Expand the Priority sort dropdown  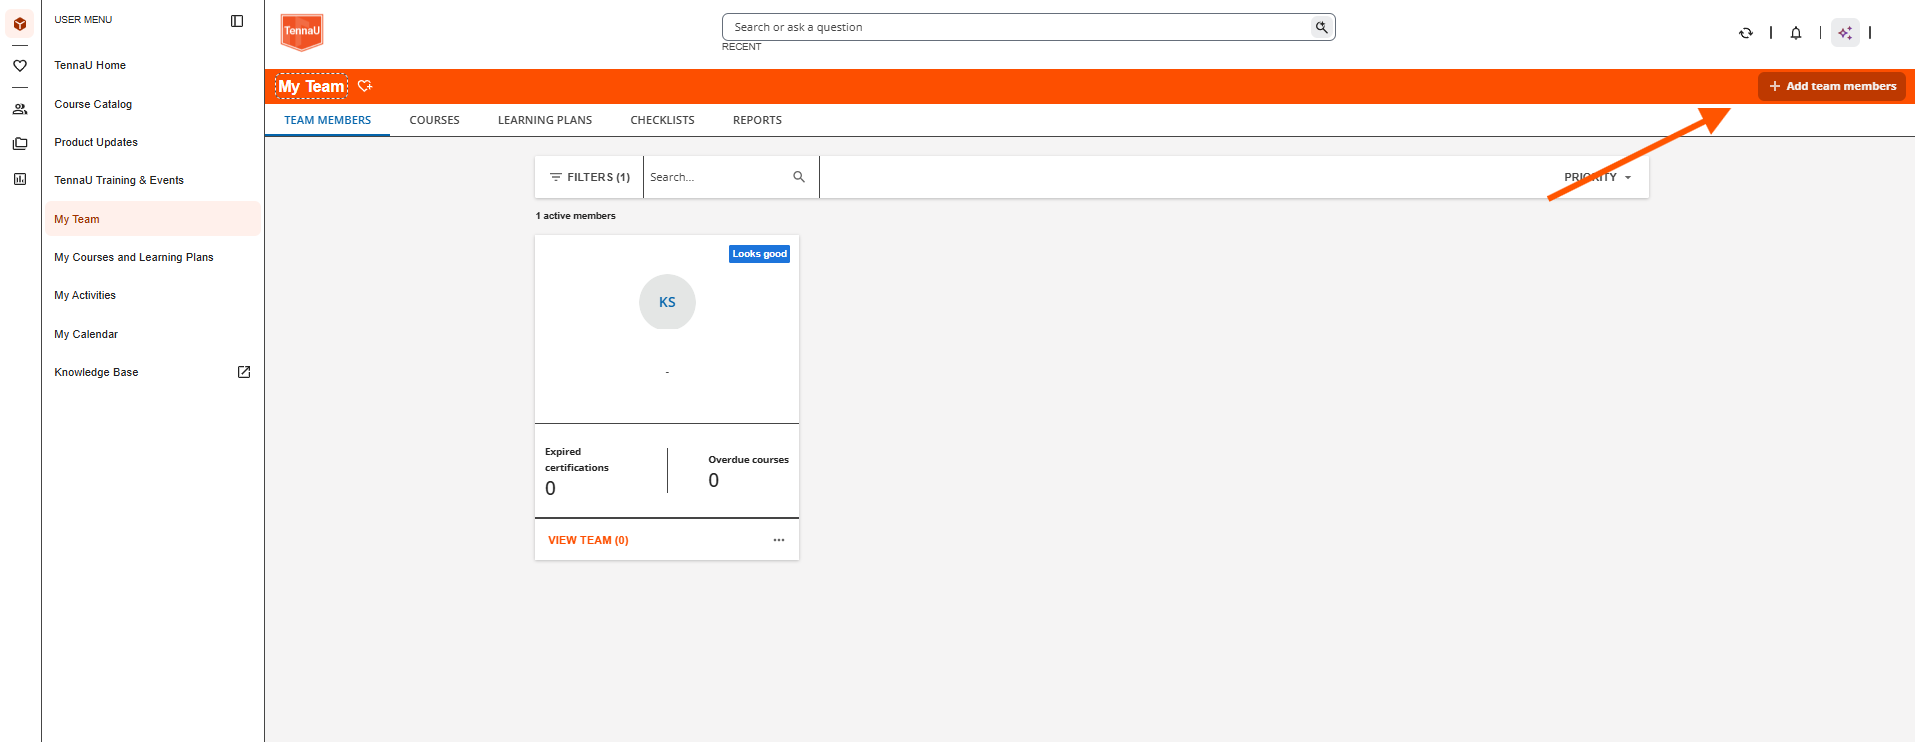pyautogui.click(x=1598, y=177)
